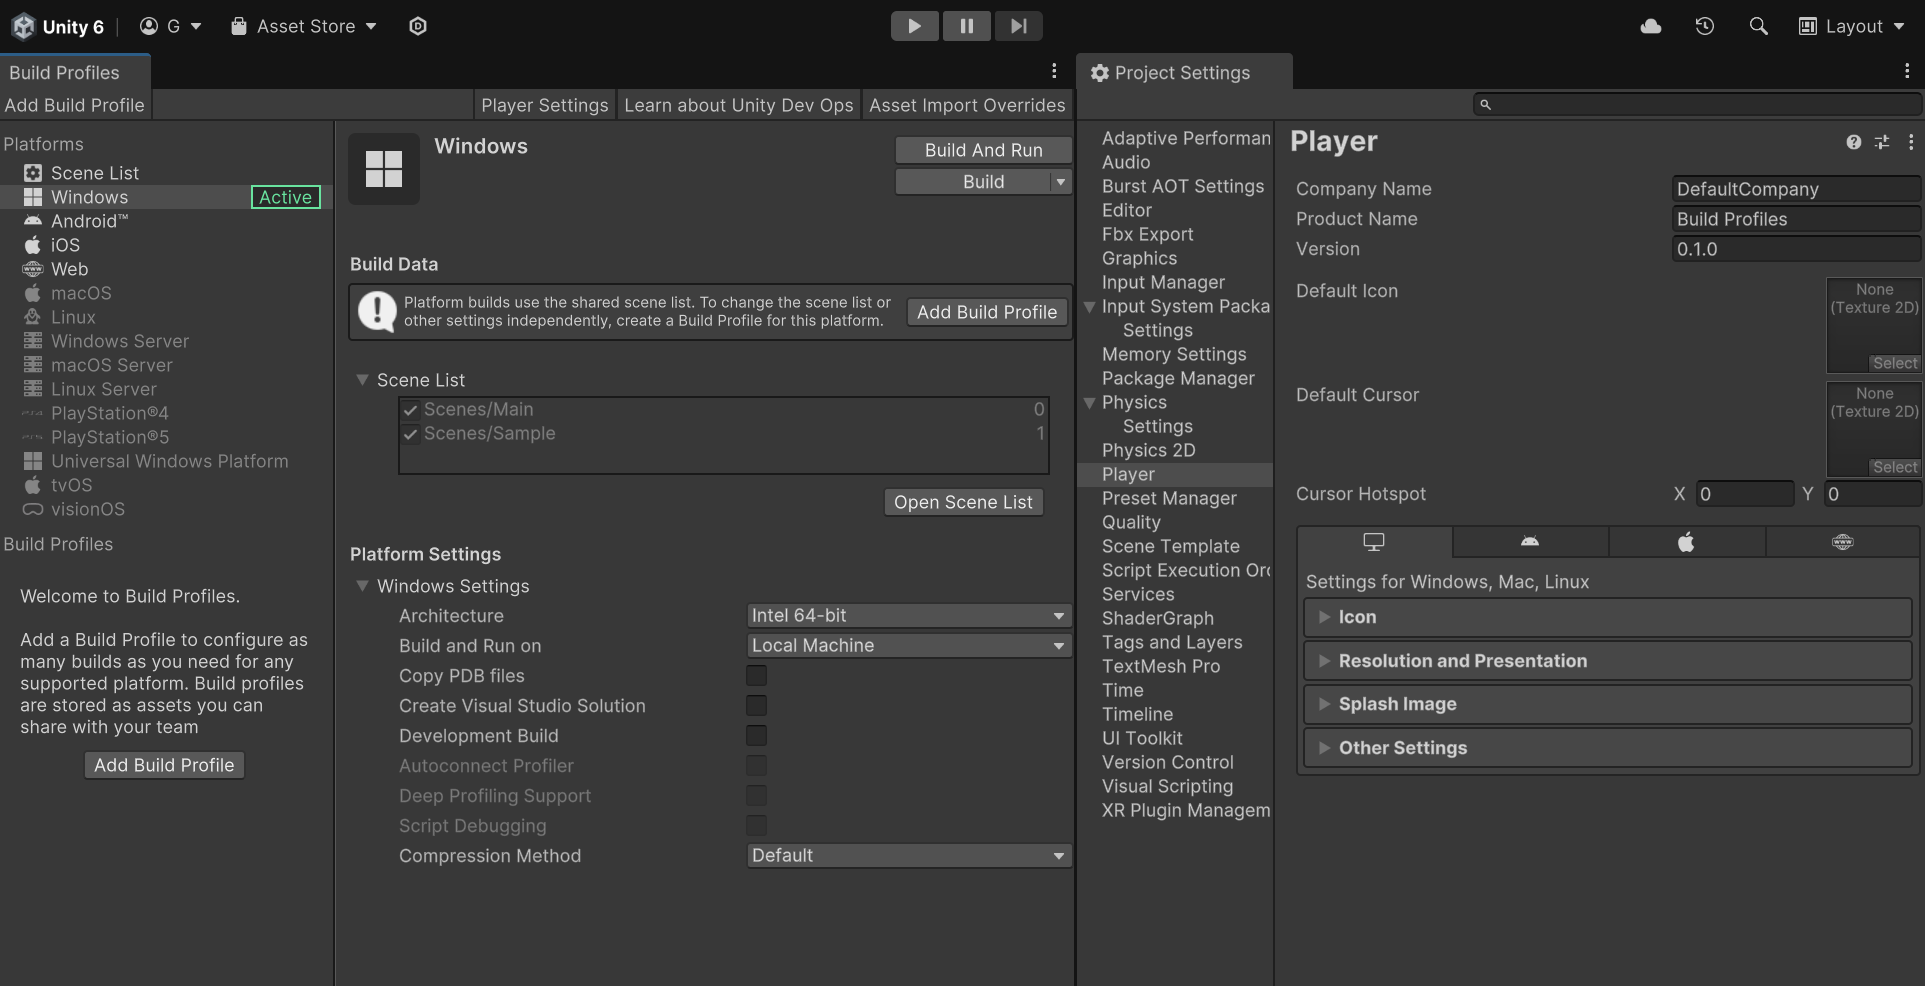Enable Development Build checkbox
Viewport: 1925px width, 986px height.
(757, 736)
